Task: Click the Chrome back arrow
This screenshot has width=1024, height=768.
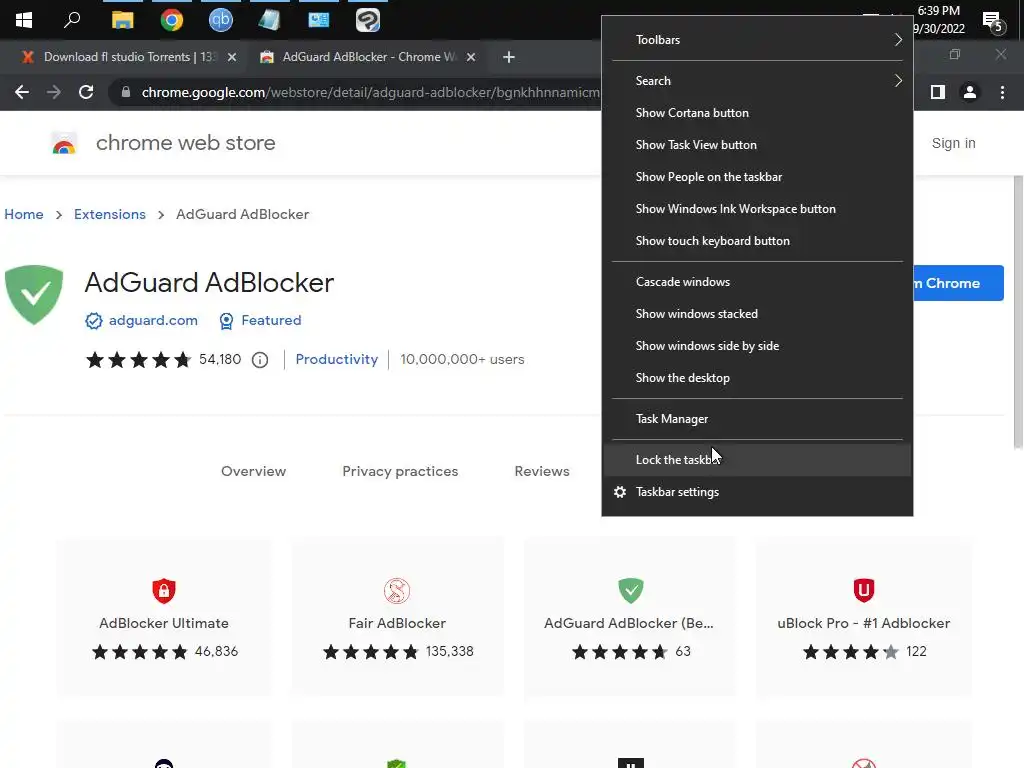Action: click(x=22, y=92)
